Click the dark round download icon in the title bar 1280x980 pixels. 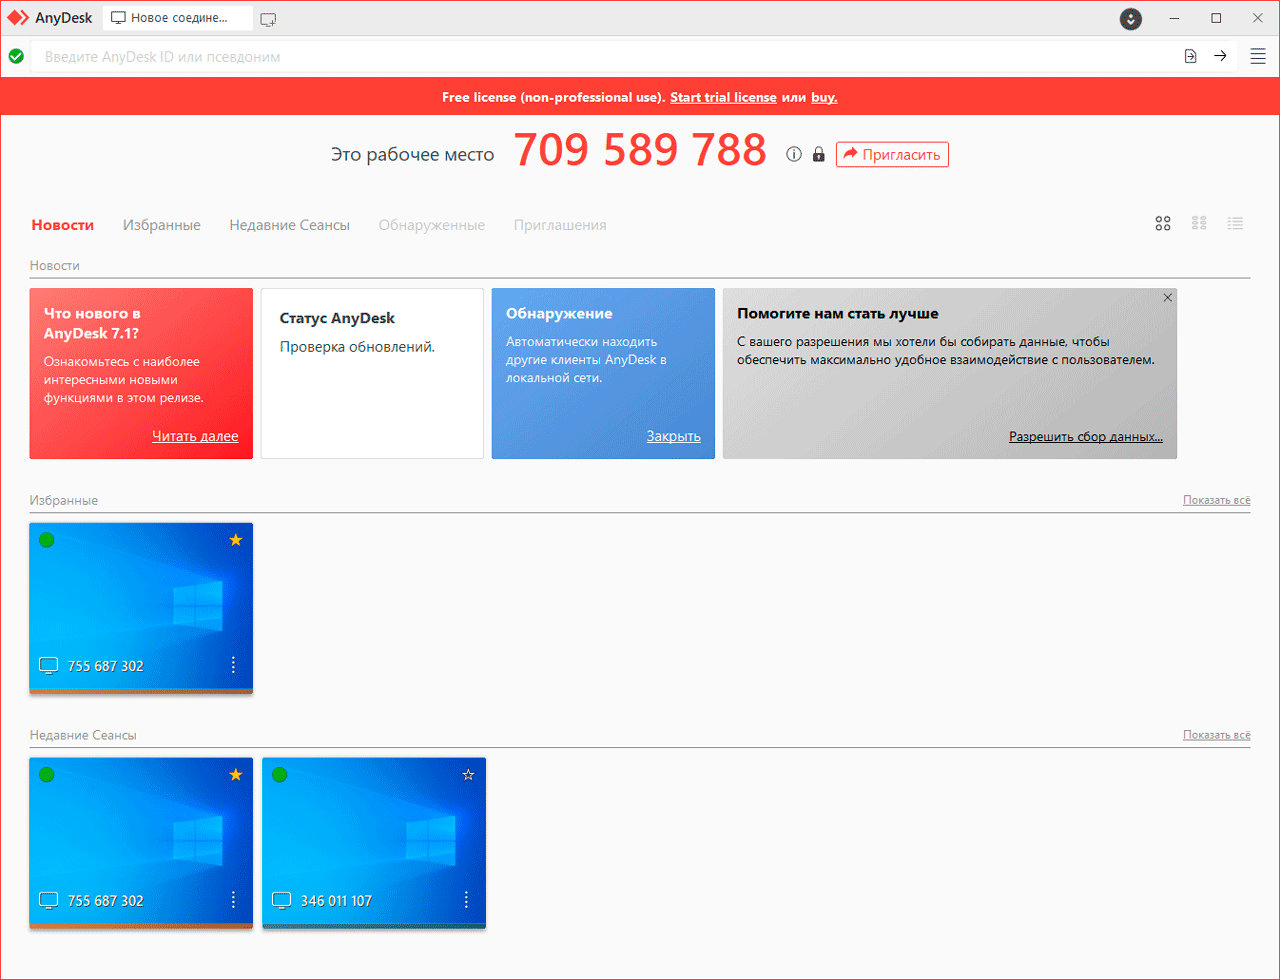click(1130, 18)
